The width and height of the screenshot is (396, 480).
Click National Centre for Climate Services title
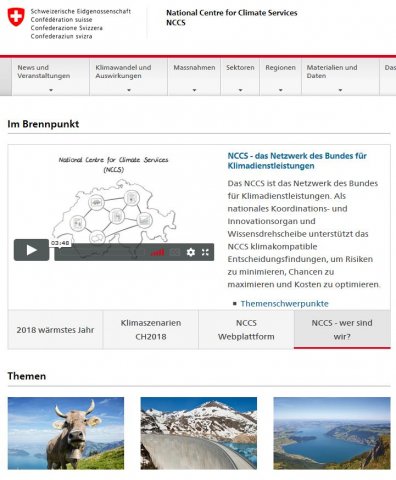pyautogui.click(x=232, y=13)
